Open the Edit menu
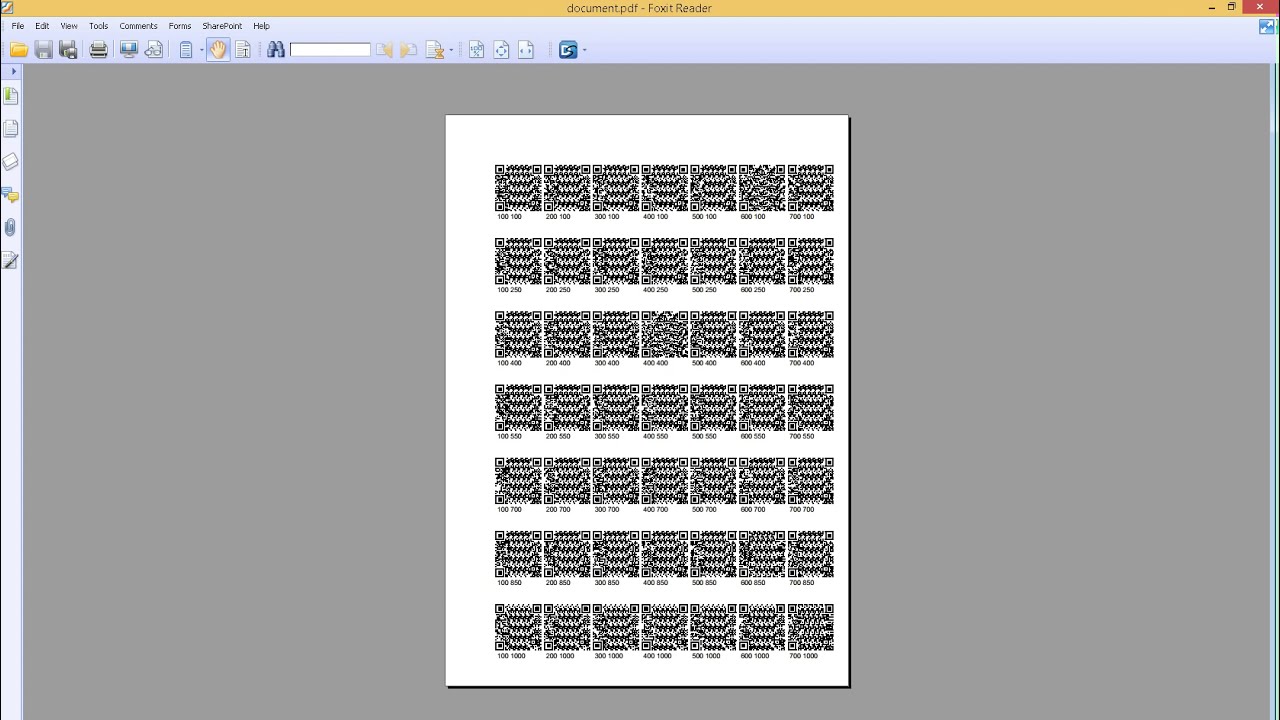The height and width of the screenshot is (720, 1280). (42, 26)
